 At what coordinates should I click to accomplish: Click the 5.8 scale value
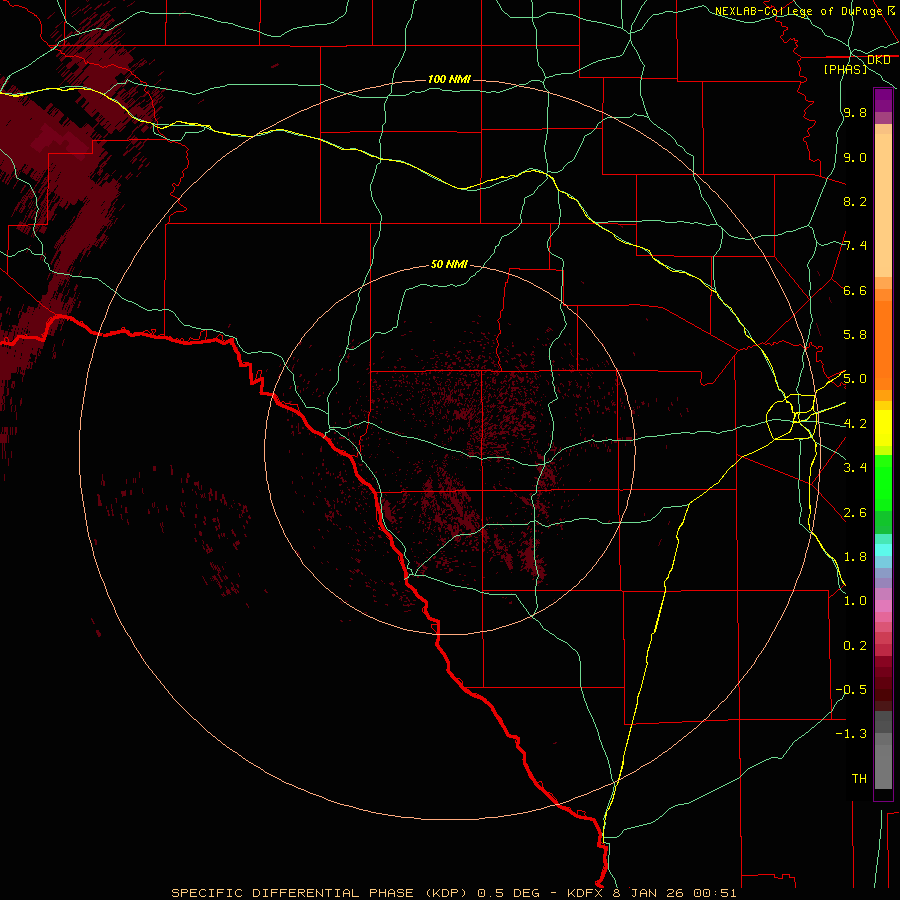[x=855, y=335]
